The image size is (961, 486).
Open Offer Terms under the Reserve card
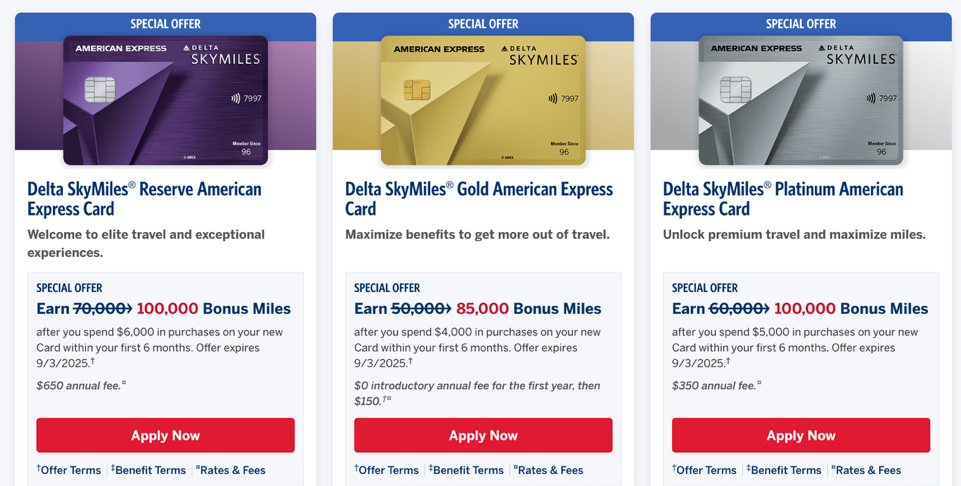(x=69, y=470)
